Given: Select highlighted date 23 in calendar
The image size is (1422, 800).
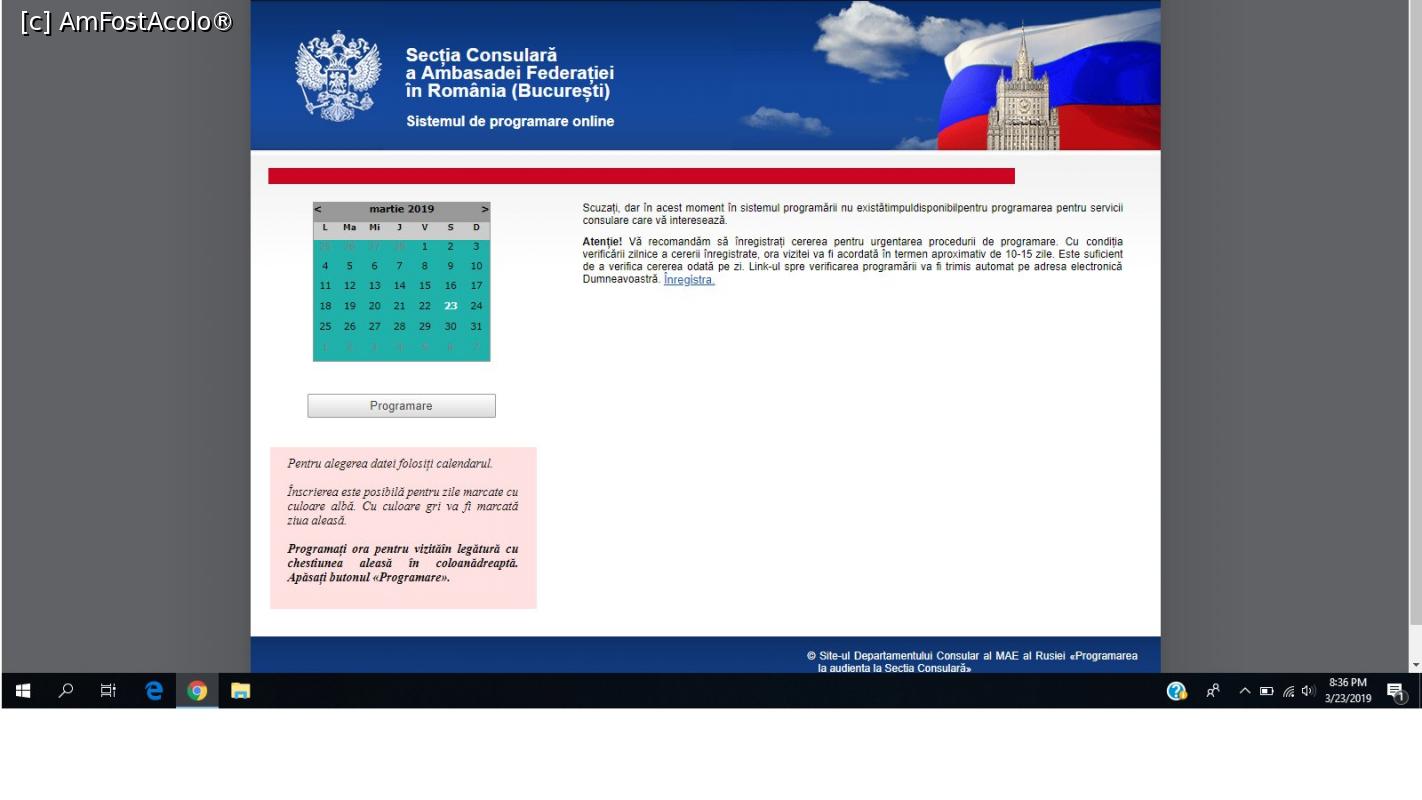Looking at the screenshot, I should [x=451, y=306].
